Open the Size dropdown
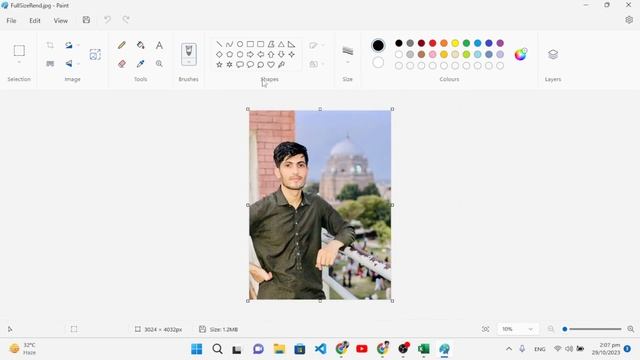The image size is (640, 360). click(x=348, y=62)
